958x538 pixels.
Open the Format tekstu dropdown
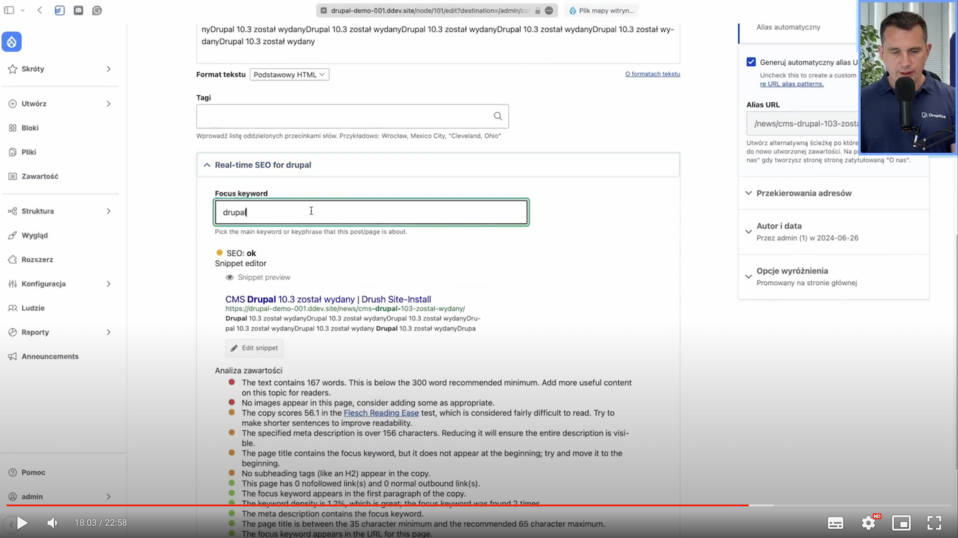point(289,75)
